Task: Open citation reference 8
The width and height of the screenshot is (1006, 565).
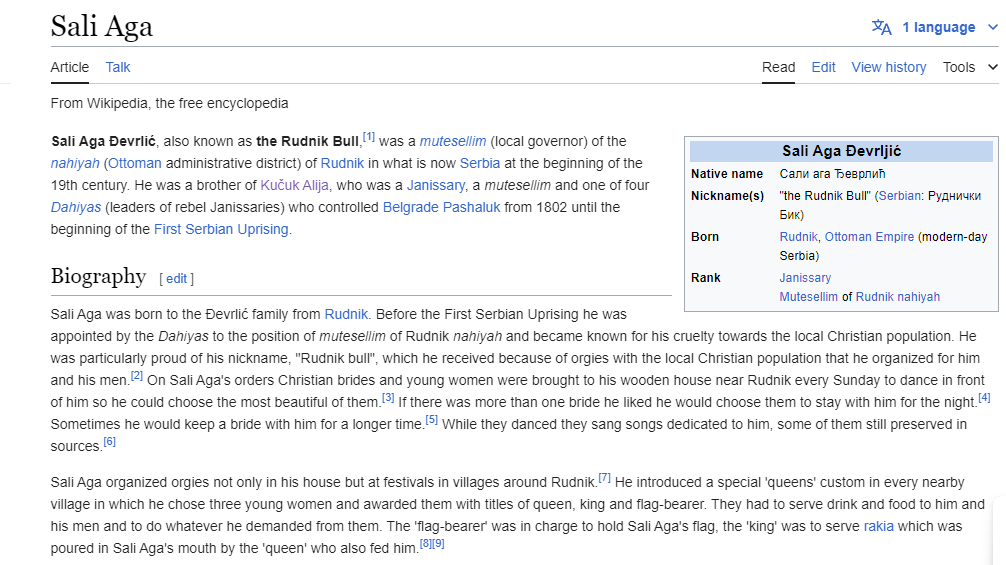Action: point(425,543)
